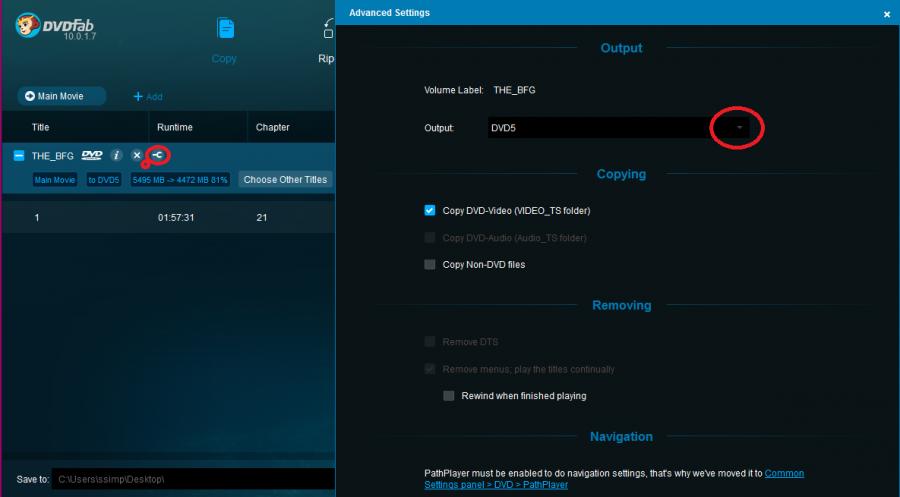The height and width of the screenshot is (497, 900).
Task: Click the plus Add source button
Action: coord(148,96)
